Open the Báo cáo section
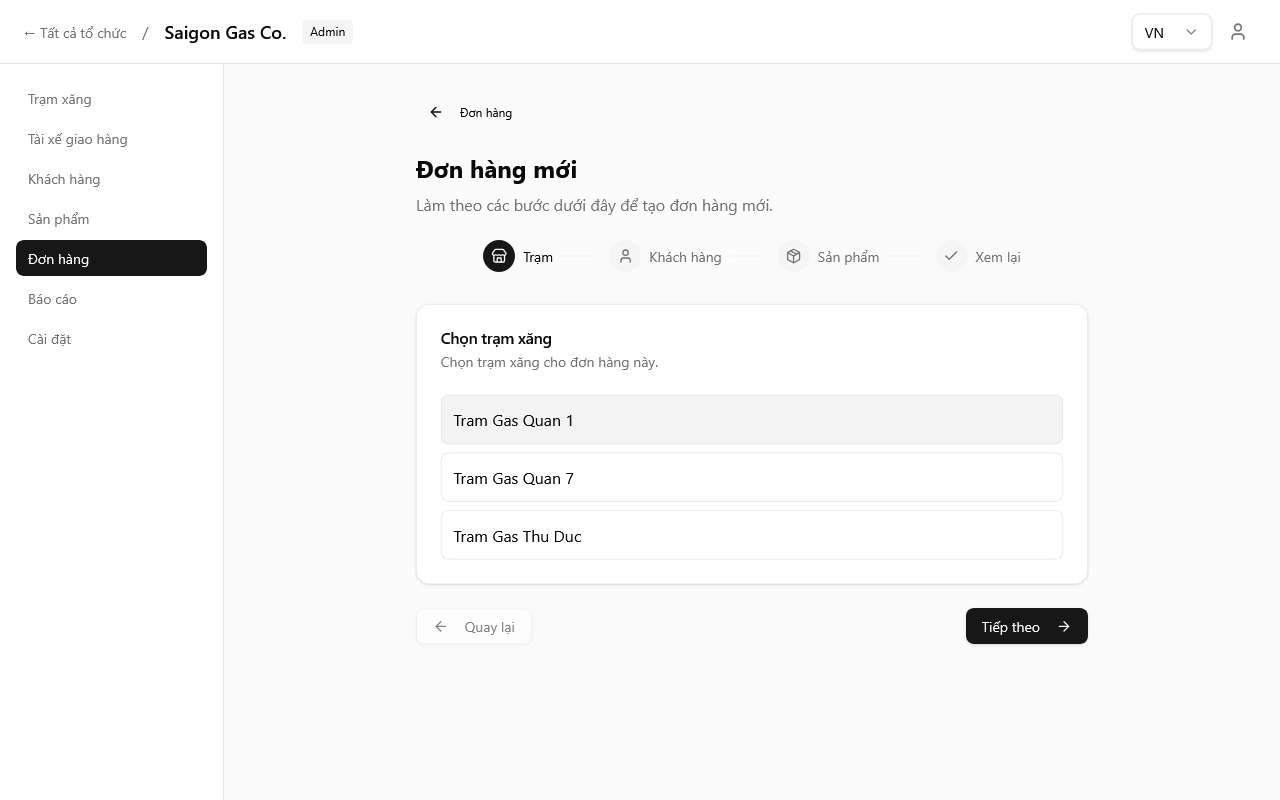The height and width of the screenshot is (800, 1280). pyautogui.click(x=52, y=299)
